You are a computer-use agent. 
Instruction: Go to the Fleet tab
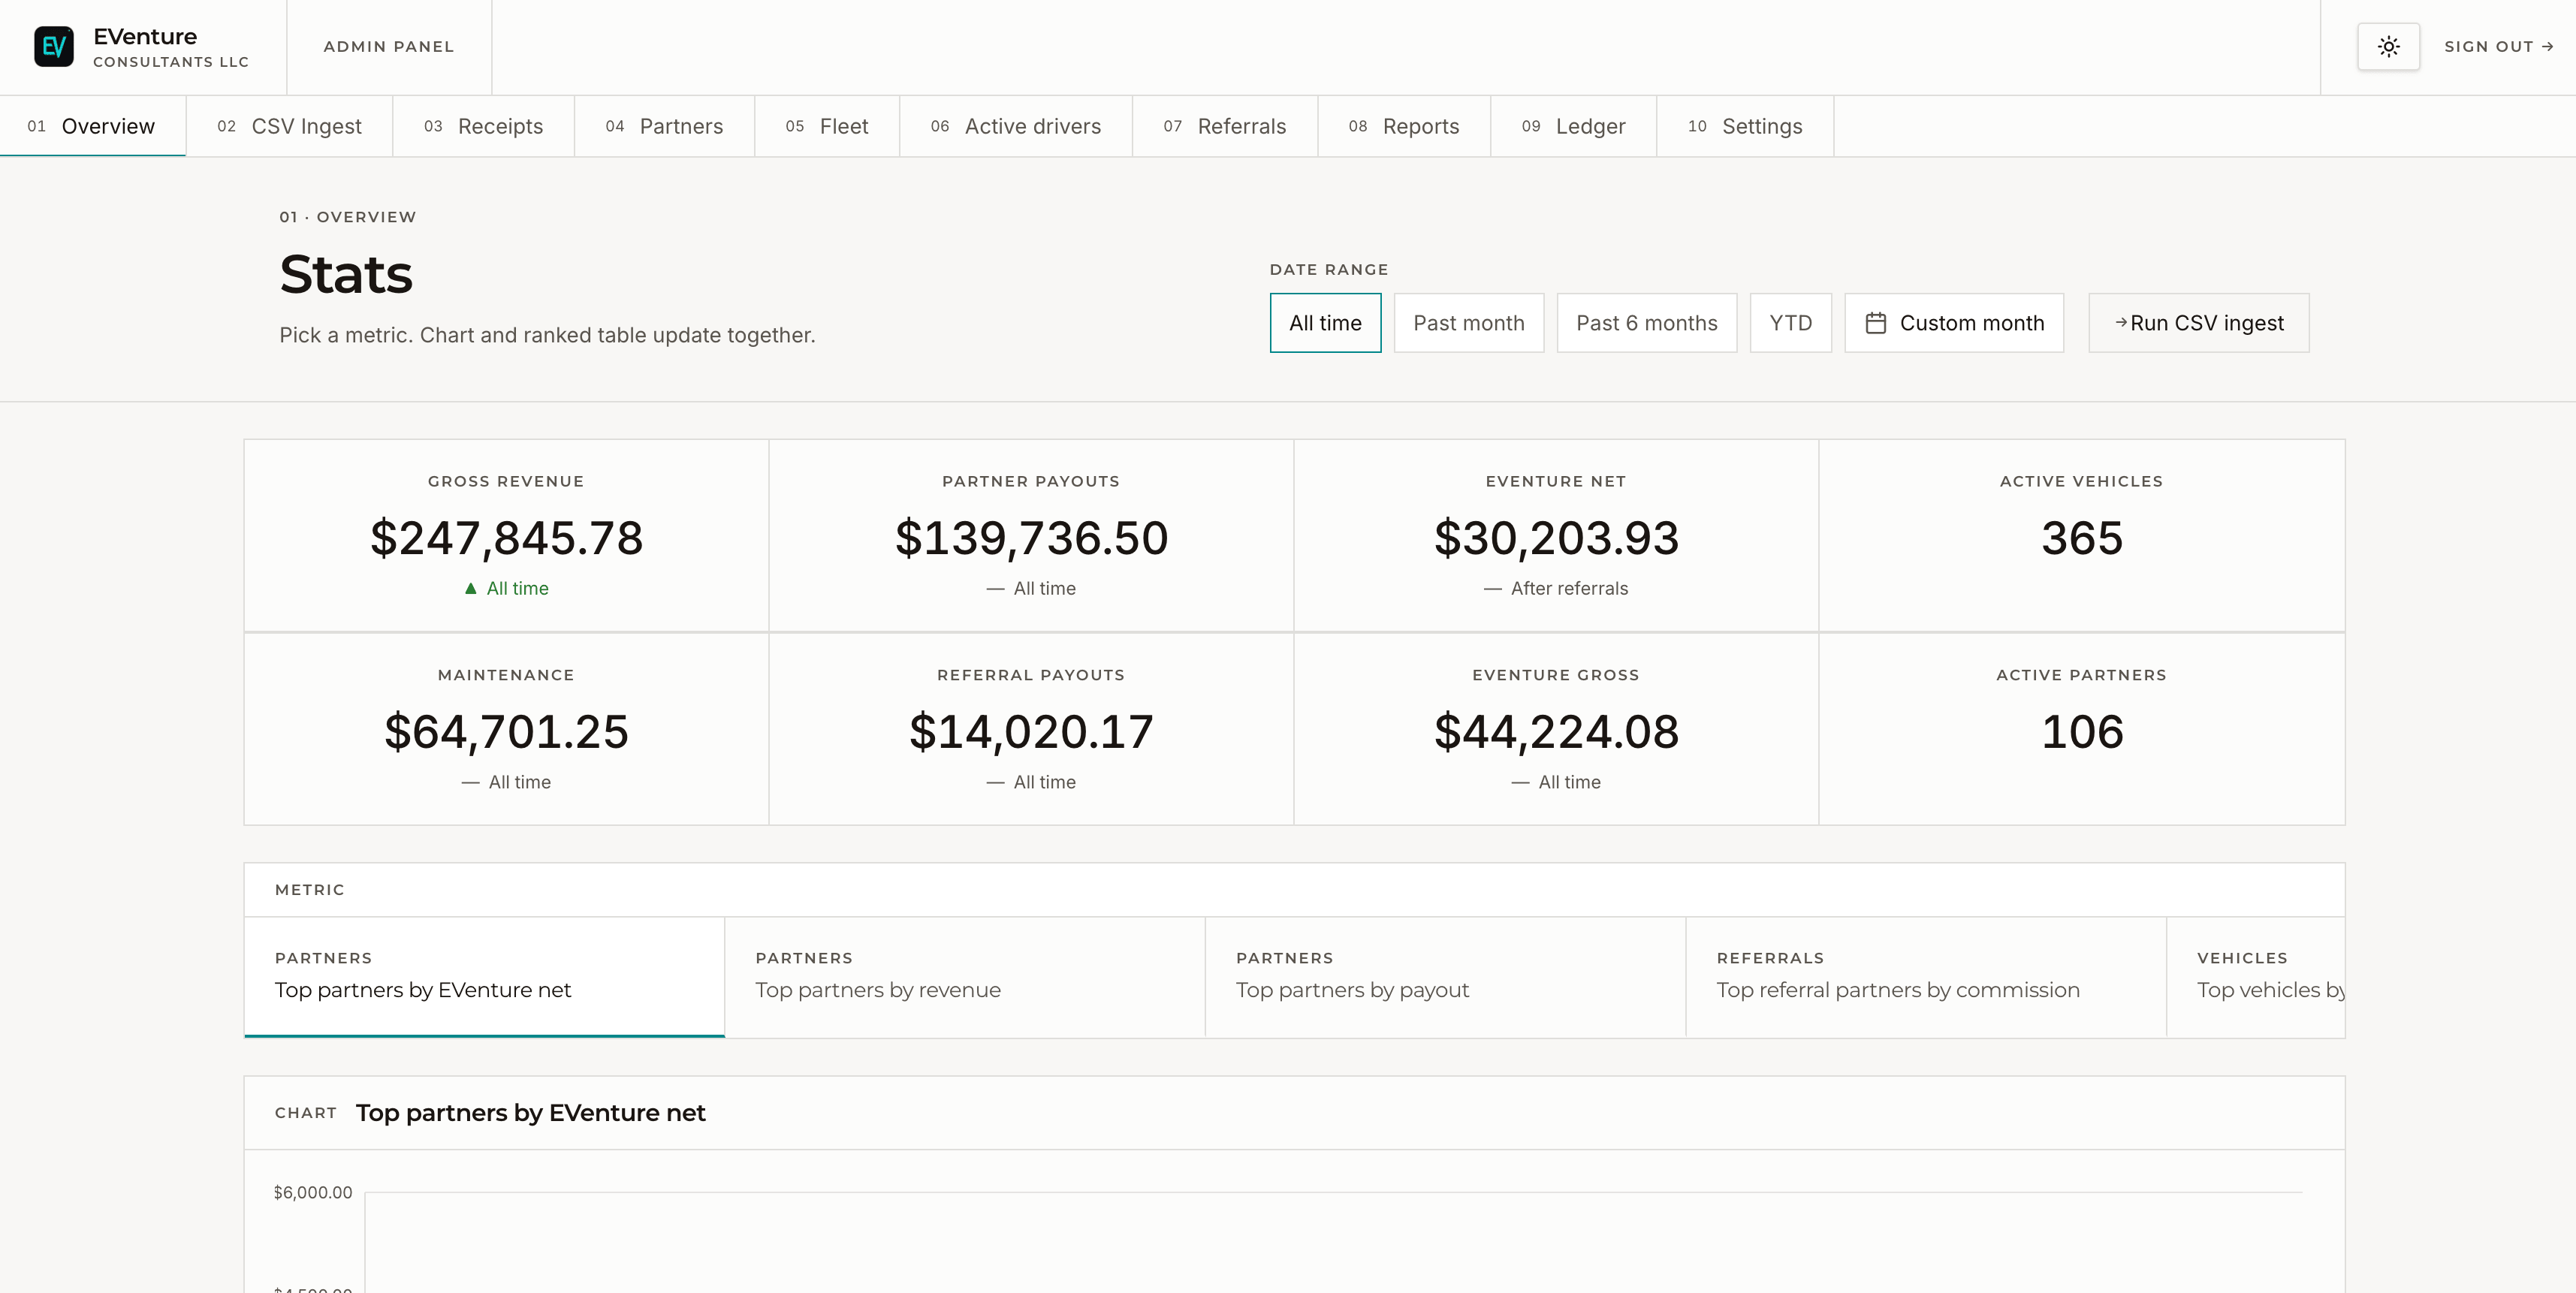coord(827,126)
